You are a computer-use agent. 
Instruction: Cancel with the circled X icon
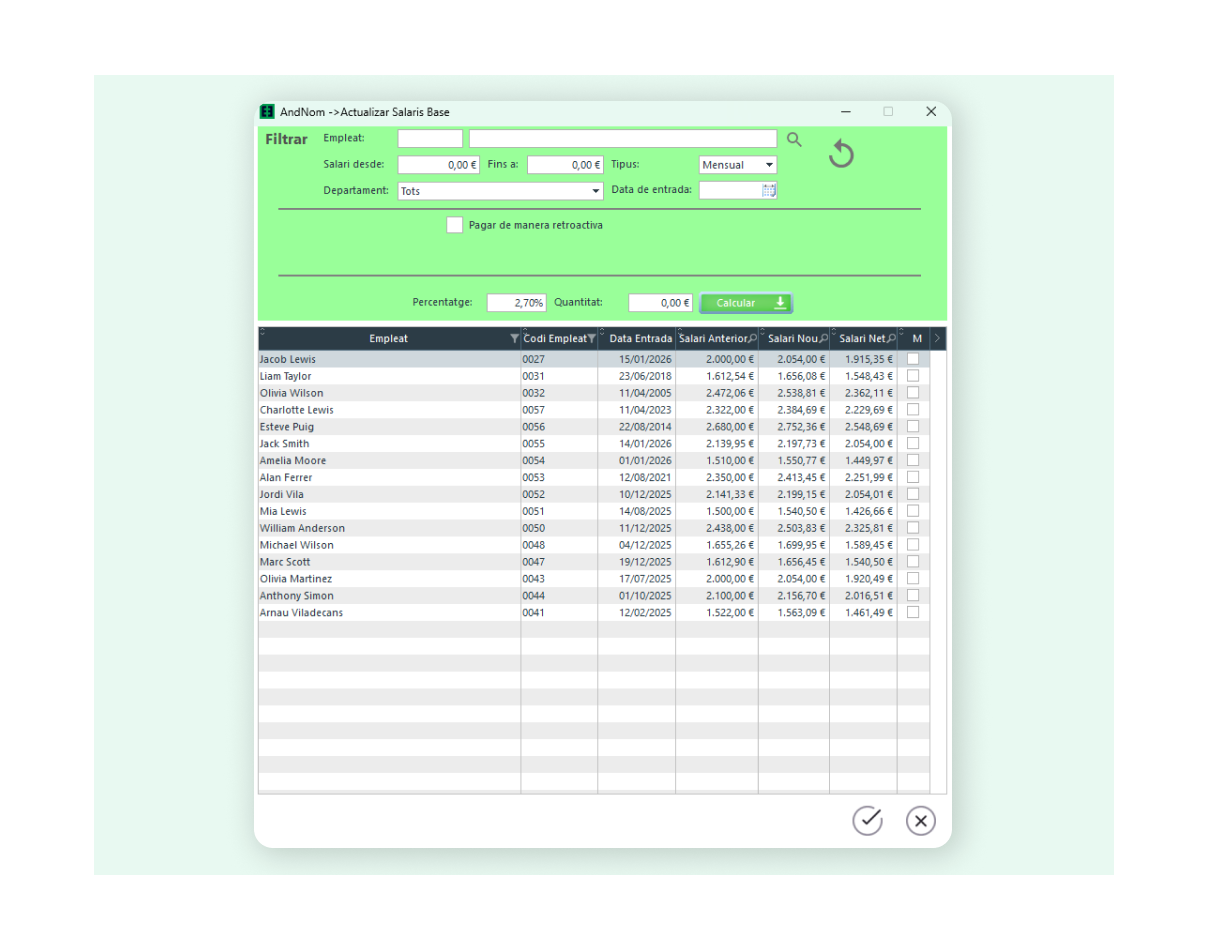click(x=920, y=820)
